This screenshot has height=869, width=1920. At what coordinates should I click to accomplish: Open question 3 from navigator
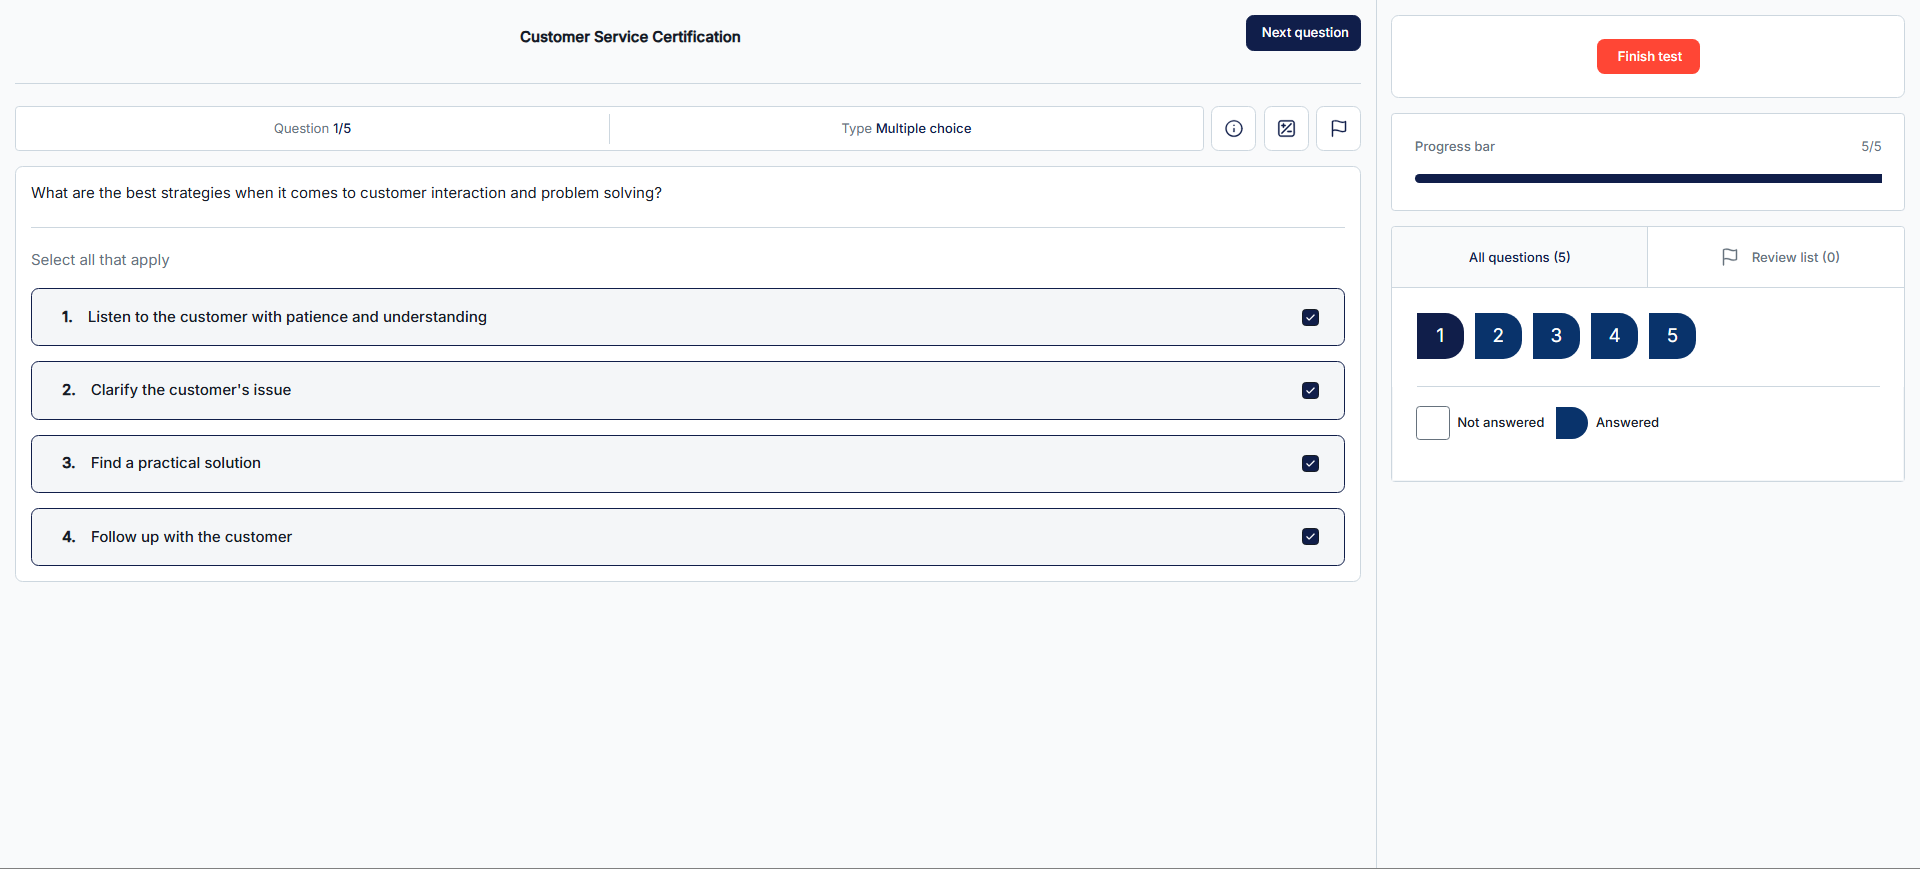[x=1556, y=336]
